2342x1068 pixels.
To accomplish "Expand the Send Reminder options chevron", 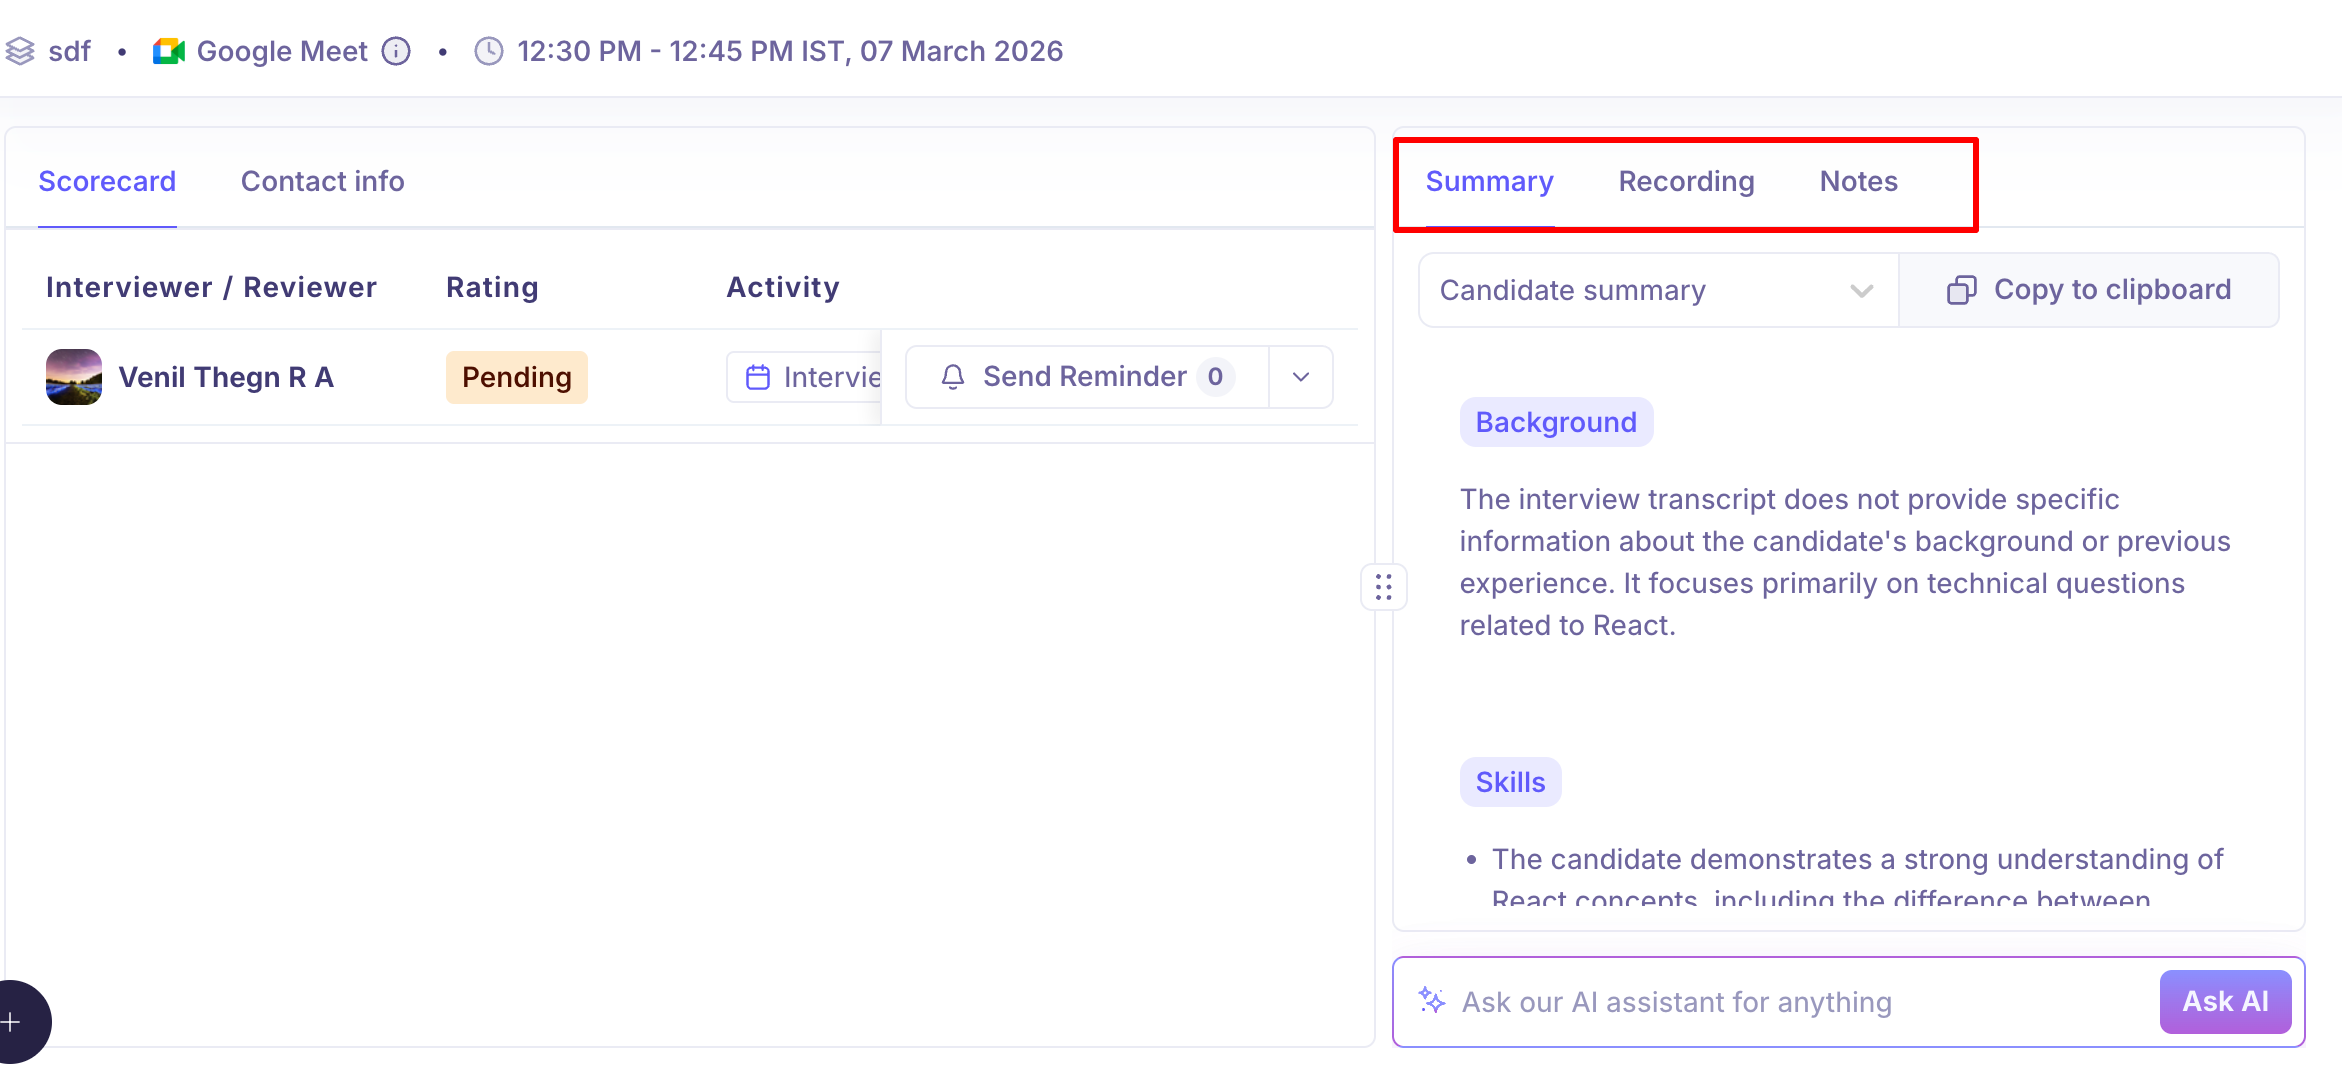I will [x=1301, y=377].
